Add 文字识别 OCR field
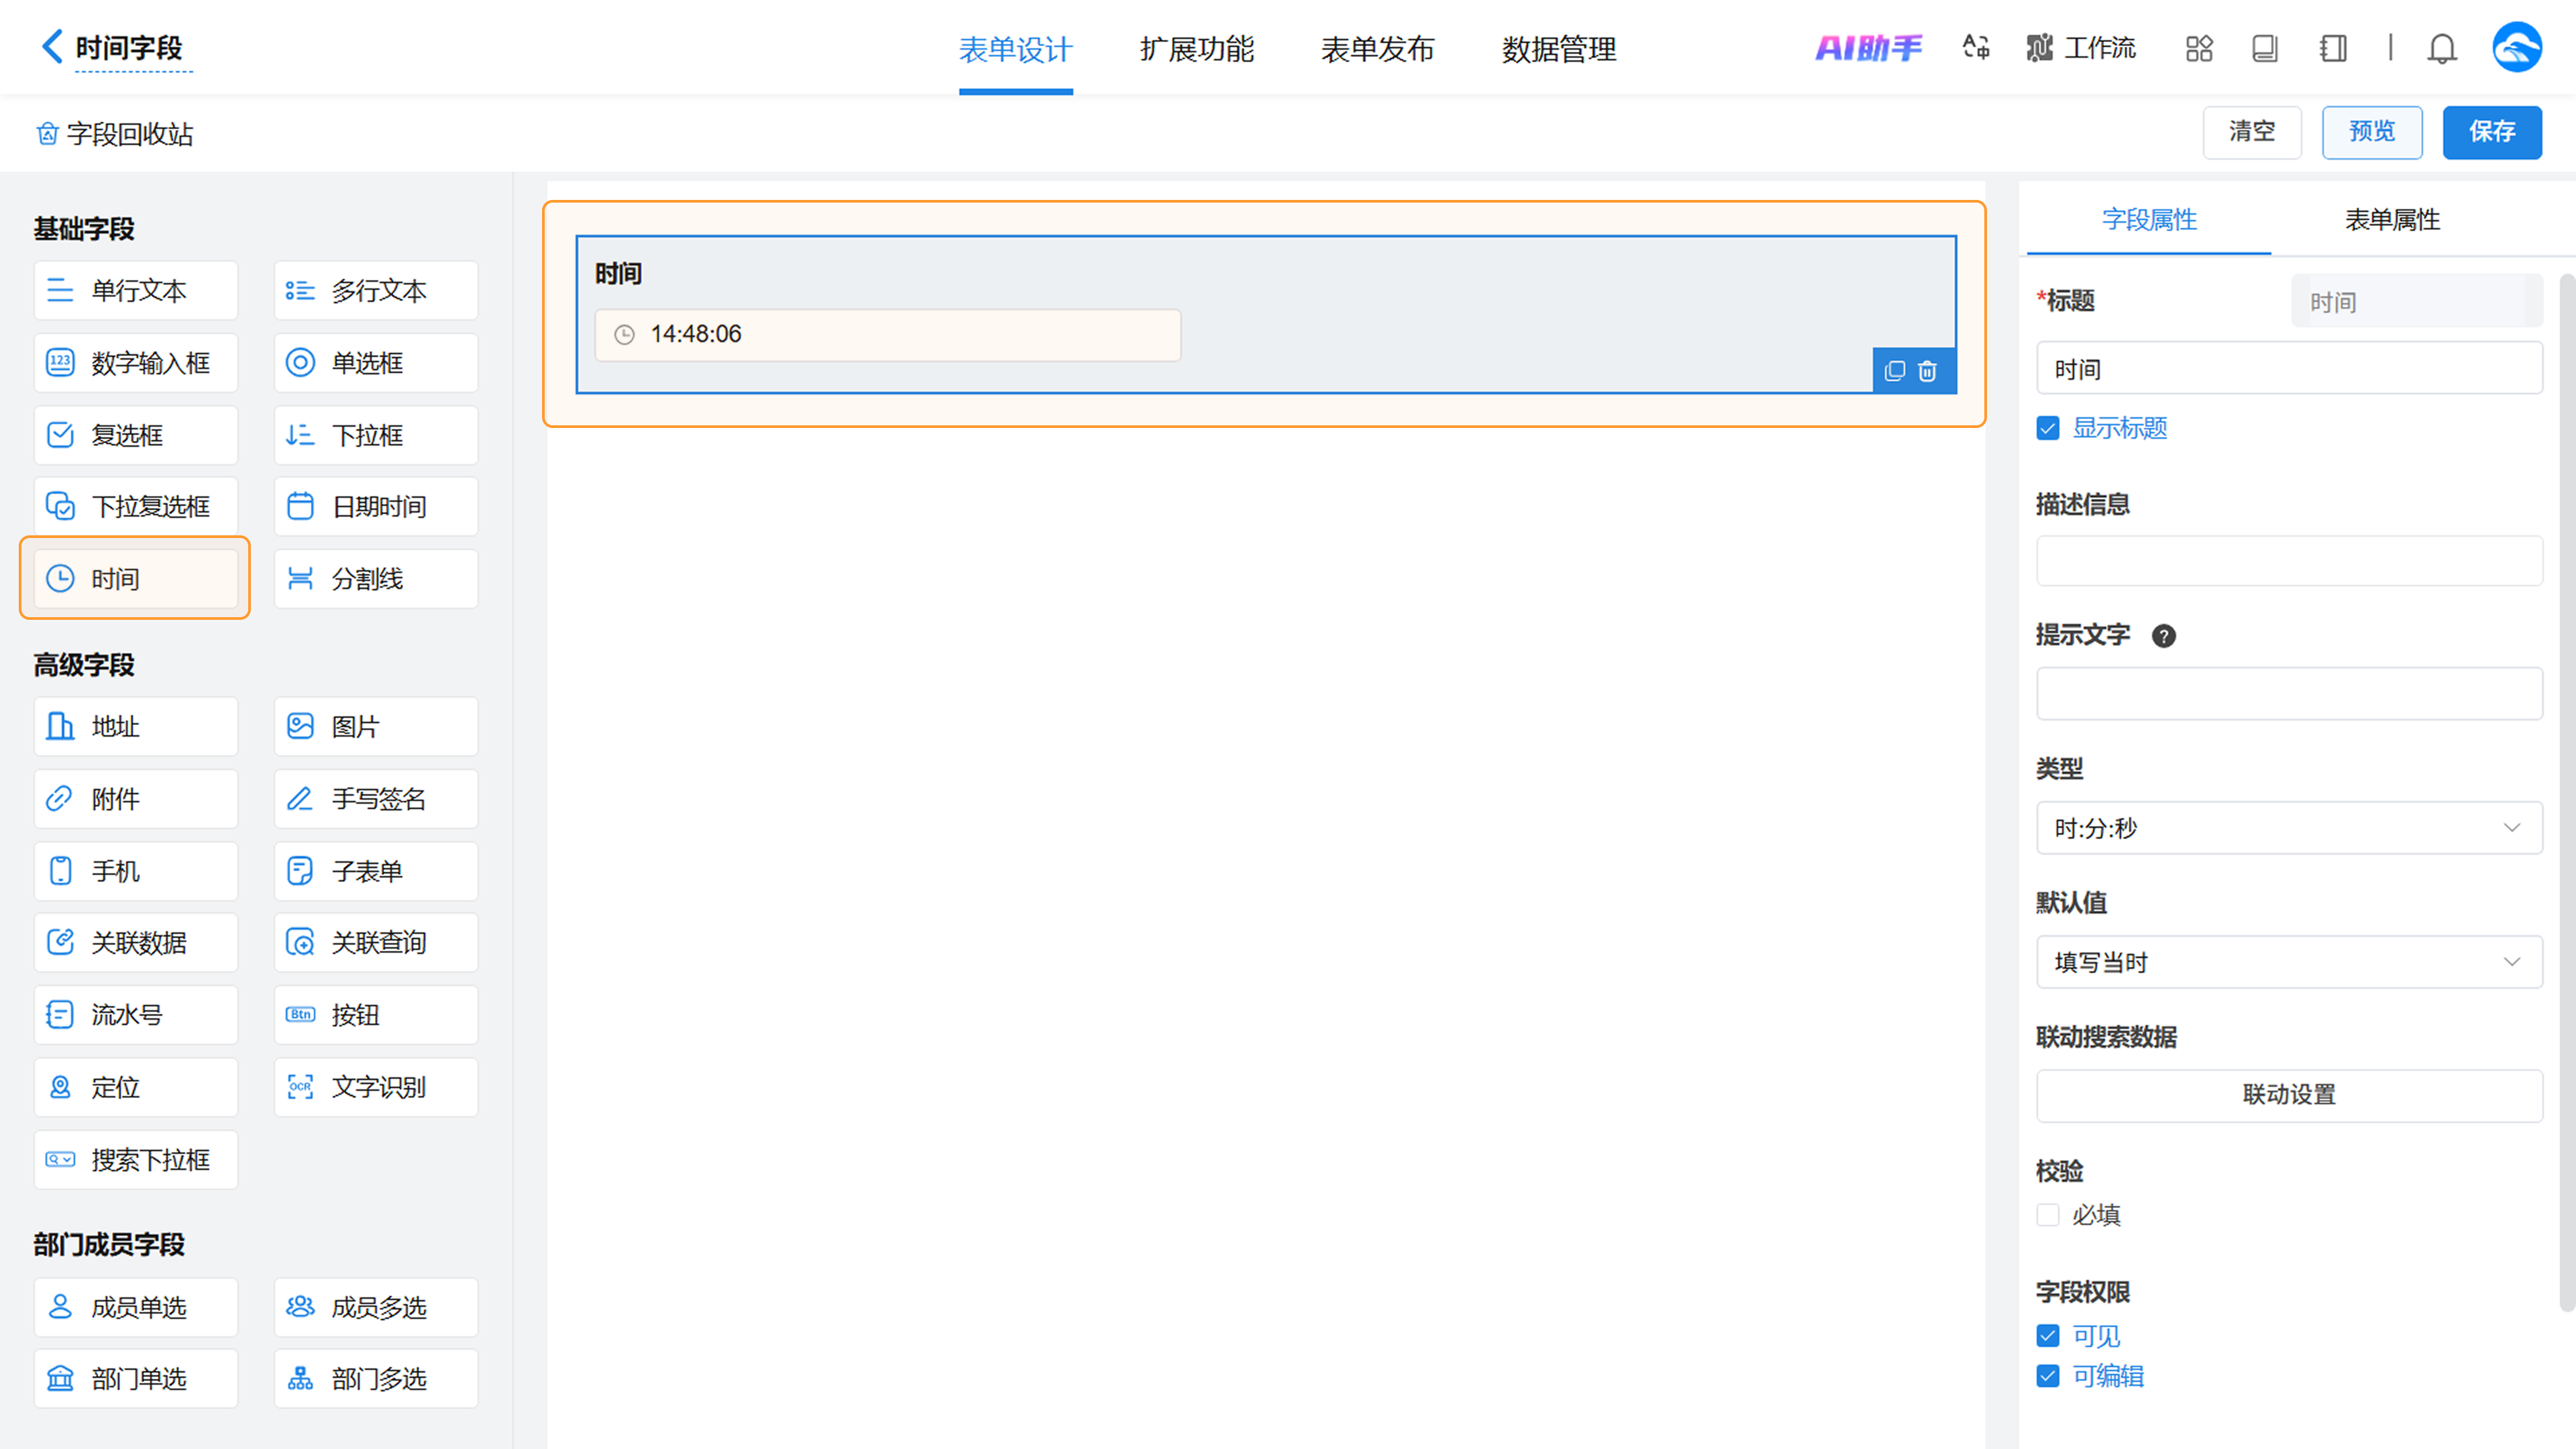 (x=376, y=1088)
